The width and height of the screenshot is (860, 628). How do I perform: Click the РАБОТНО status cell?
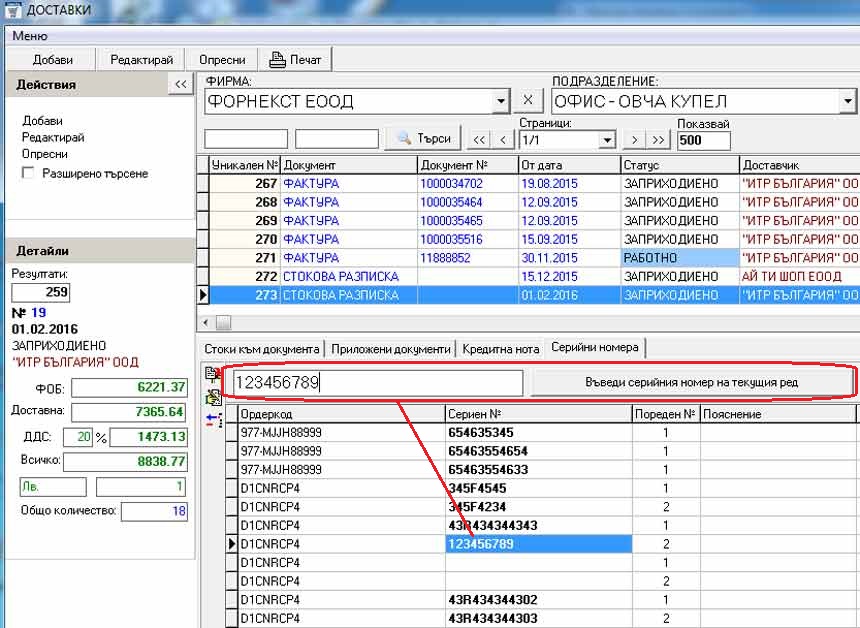point(680,258)
